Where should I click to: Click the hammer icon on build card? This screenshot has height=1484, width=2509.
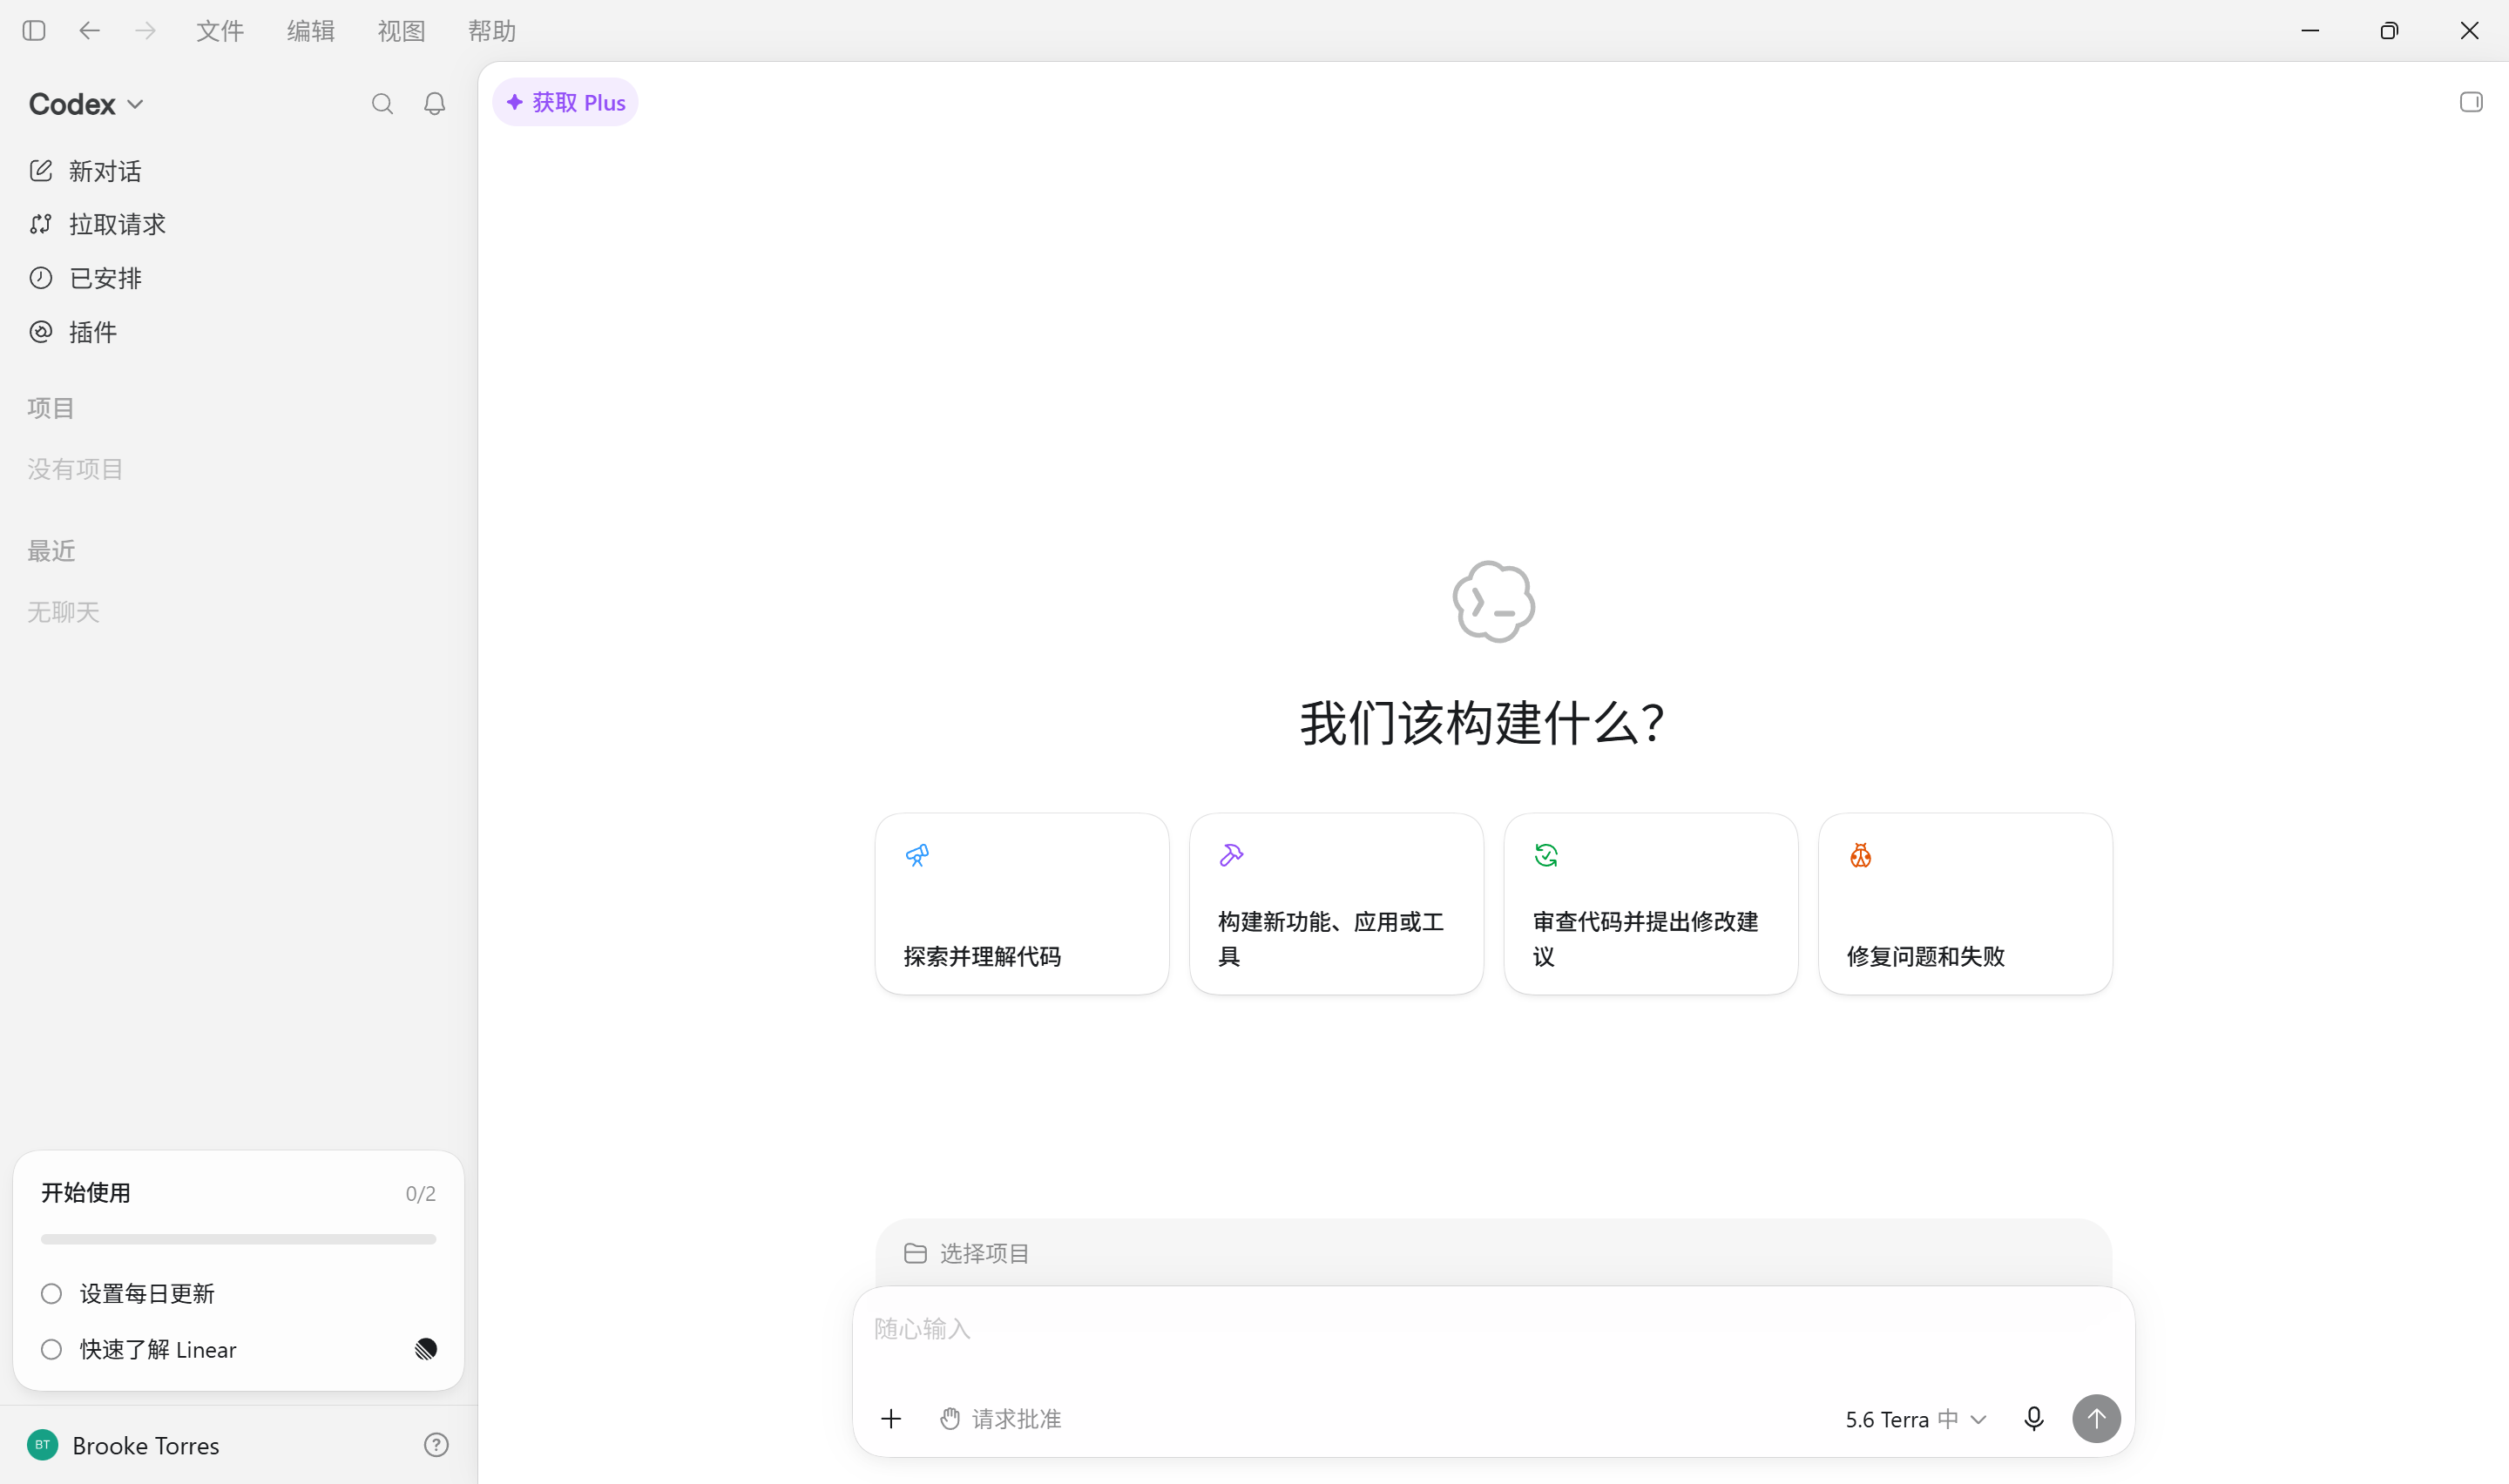coord(1231,855)
